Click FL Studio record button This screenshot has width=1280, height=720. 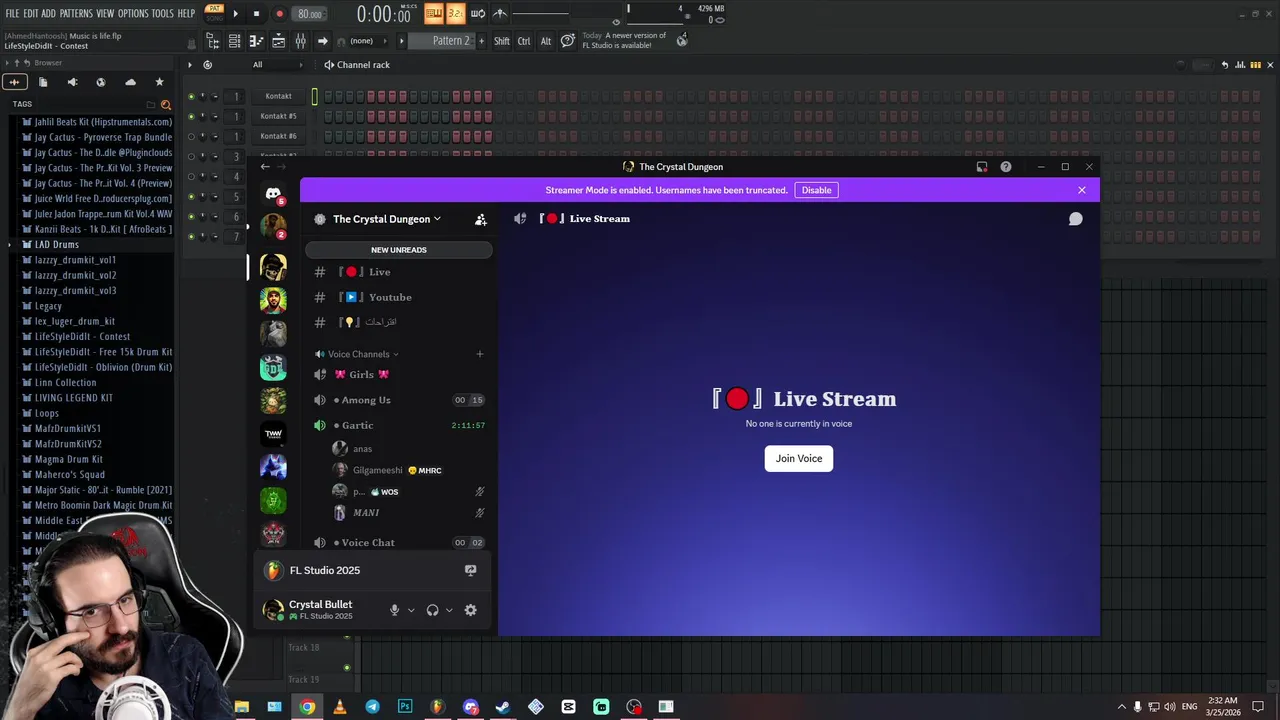[x=279, y=14]
